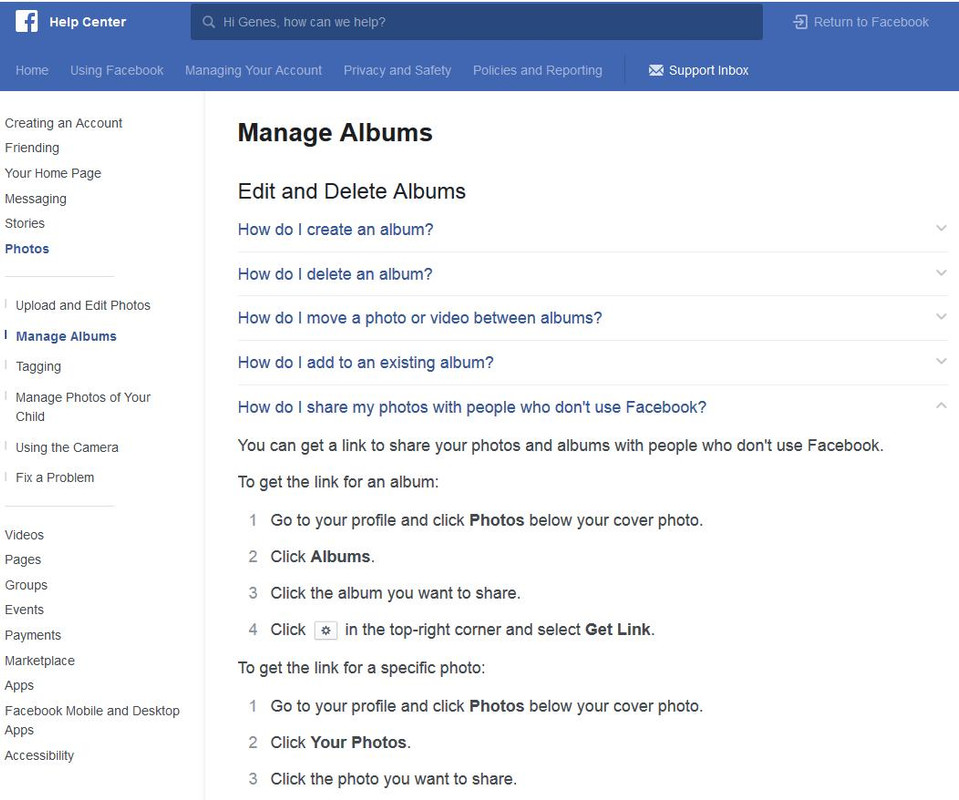Image resolution: width=959 pixels, height=800 pixels.
Task: Open "How do I create an album?" question
Action: [335, 229]
